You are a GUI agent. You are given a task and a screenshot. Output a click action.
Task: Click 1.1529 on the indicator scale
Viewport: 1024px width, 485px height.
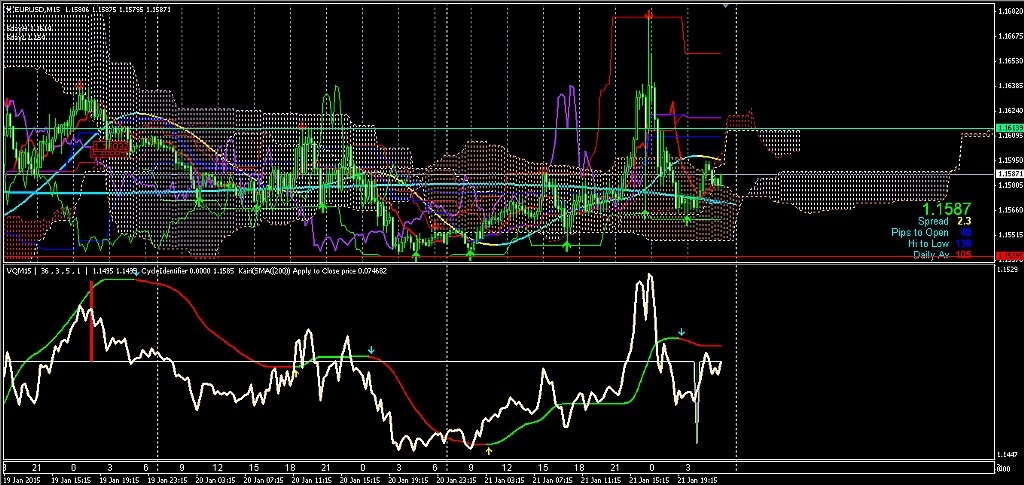1008,269
